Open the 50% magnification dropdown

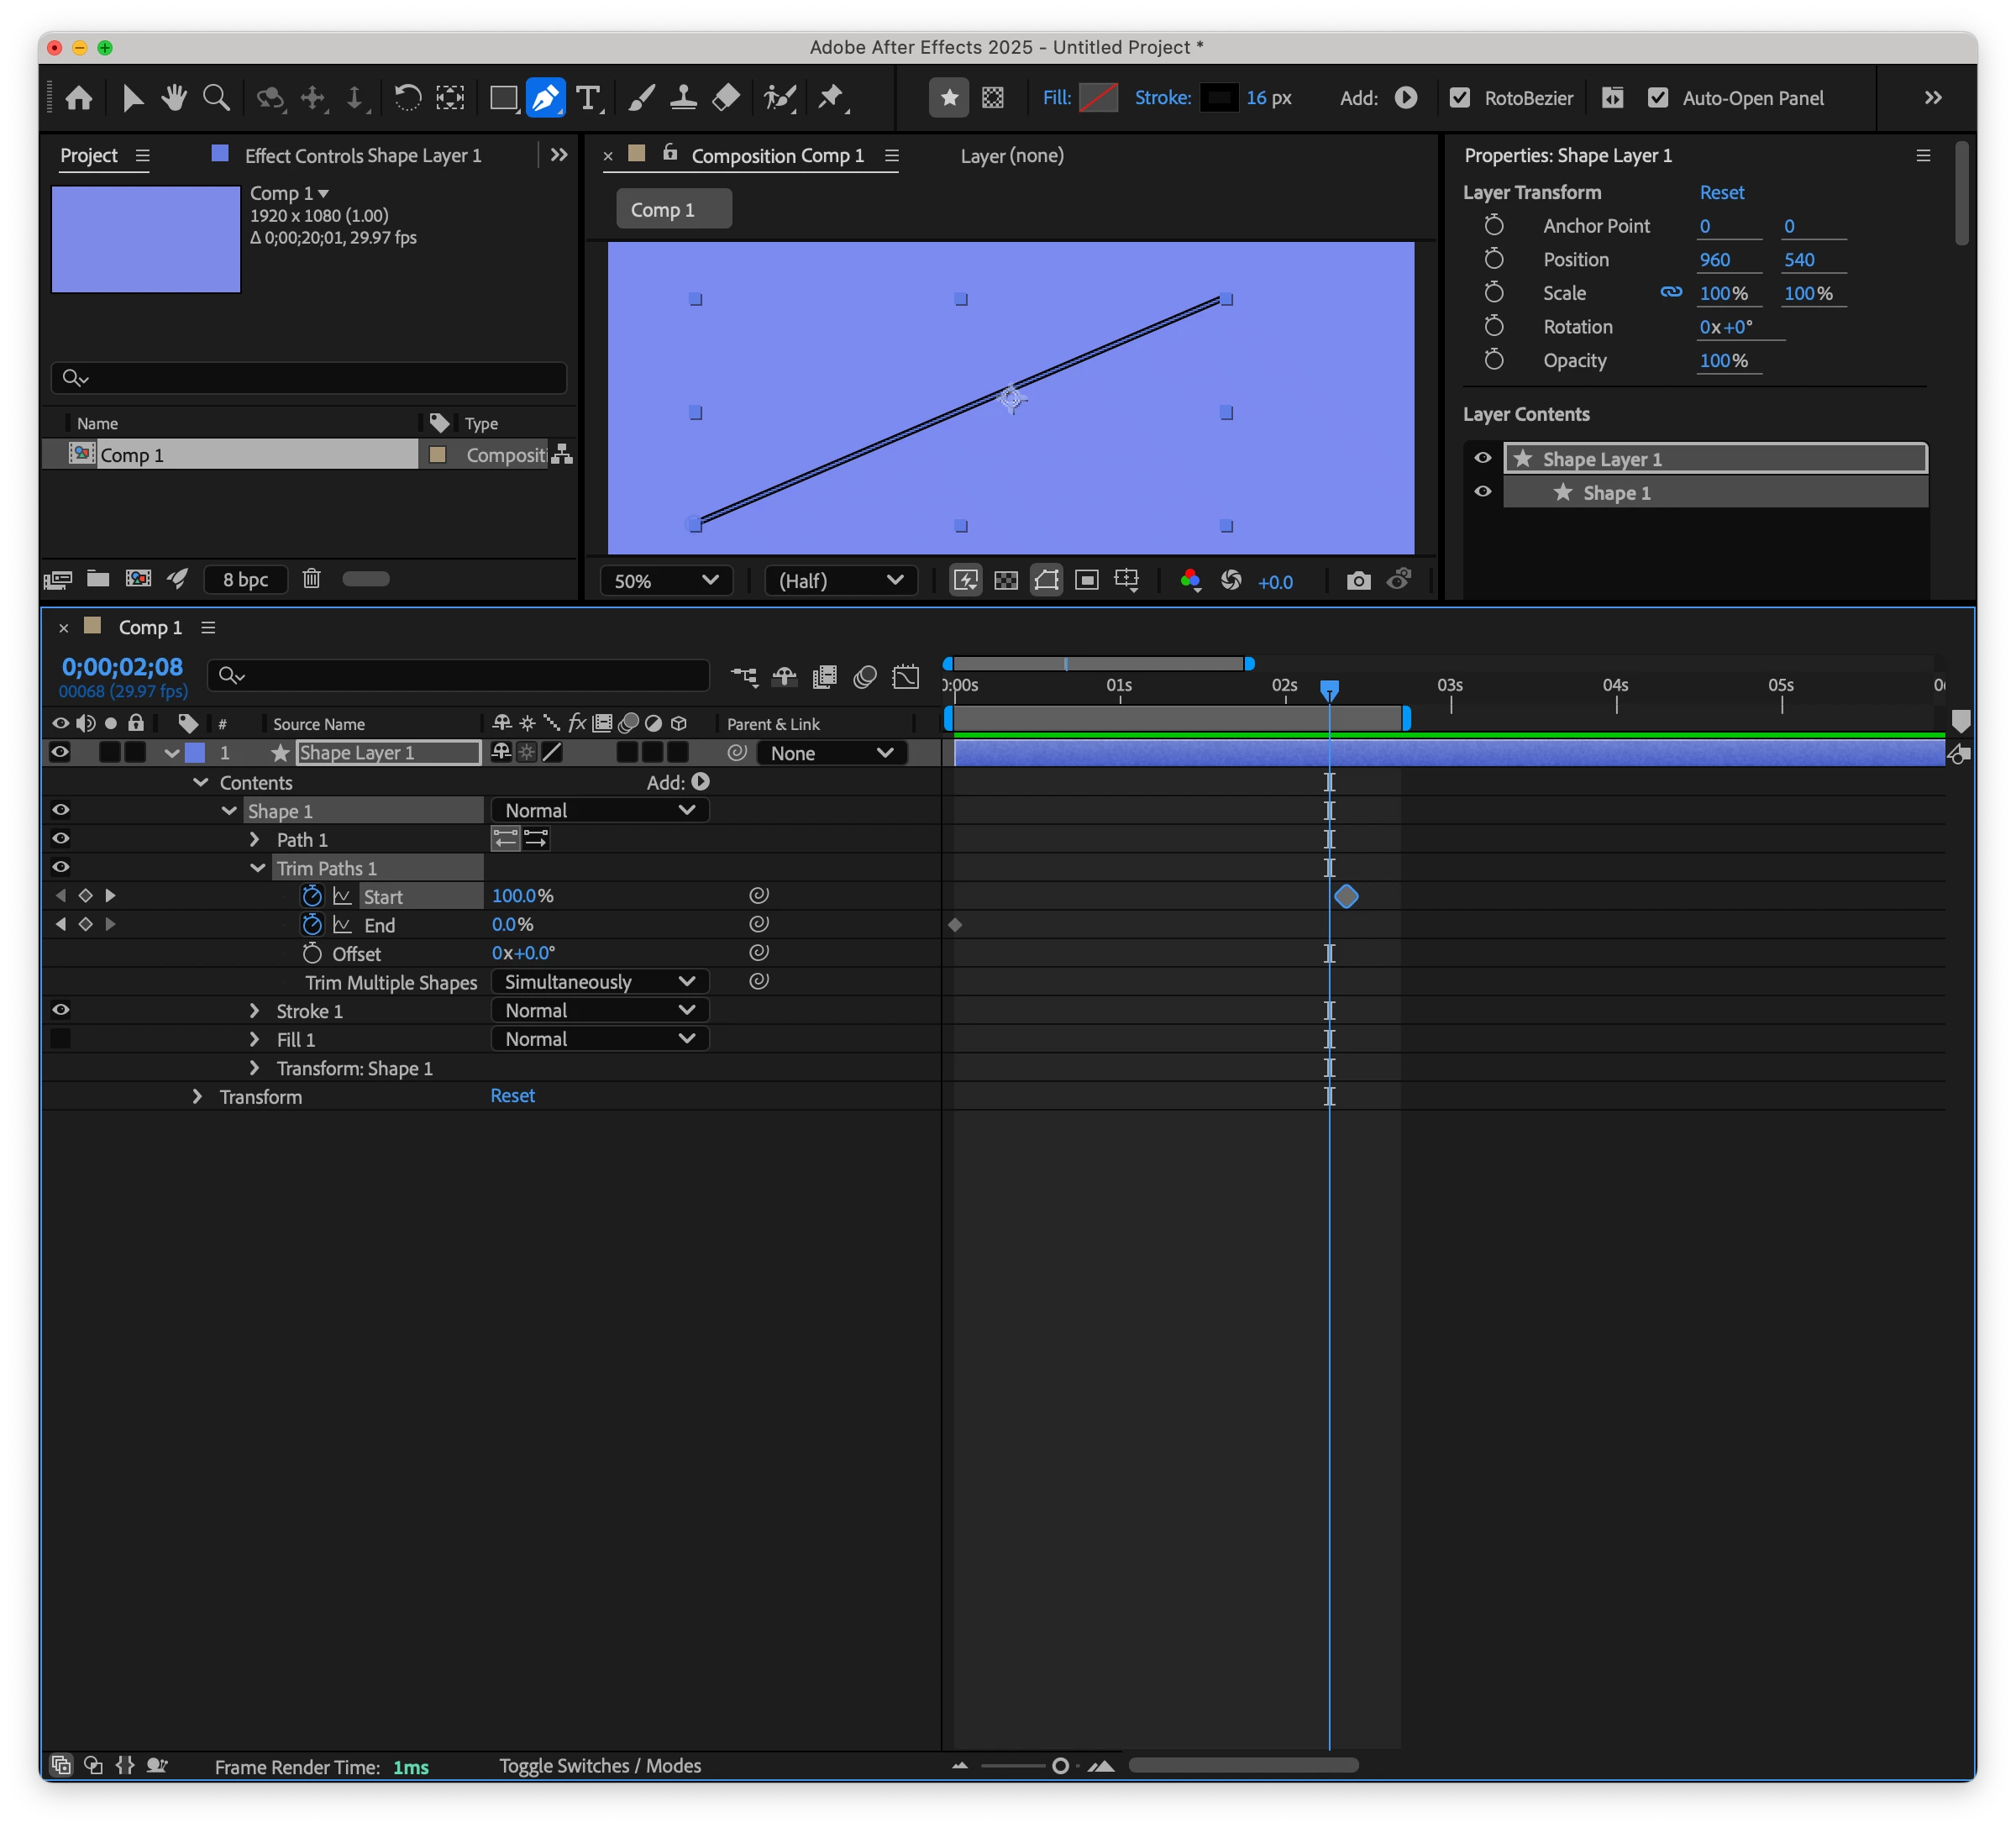coord(666,581)
